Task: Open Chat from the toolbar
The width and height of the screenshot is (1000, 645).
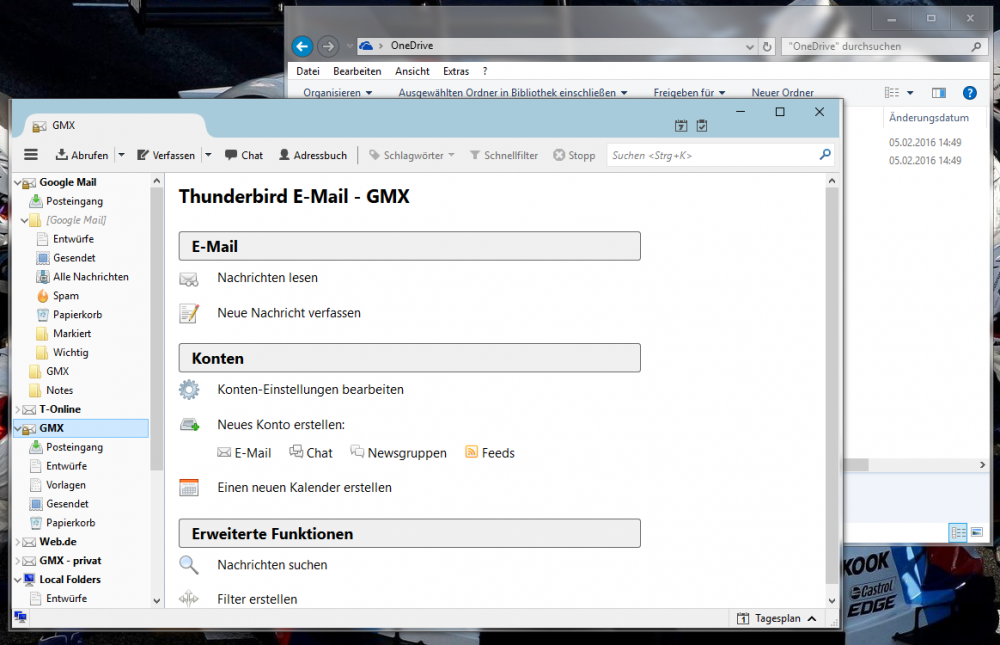Action: [x=244, y=155]
